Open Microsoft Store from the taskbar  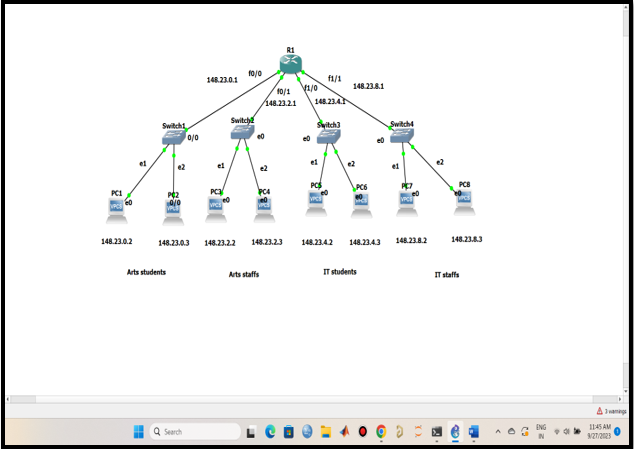(289, 432)
